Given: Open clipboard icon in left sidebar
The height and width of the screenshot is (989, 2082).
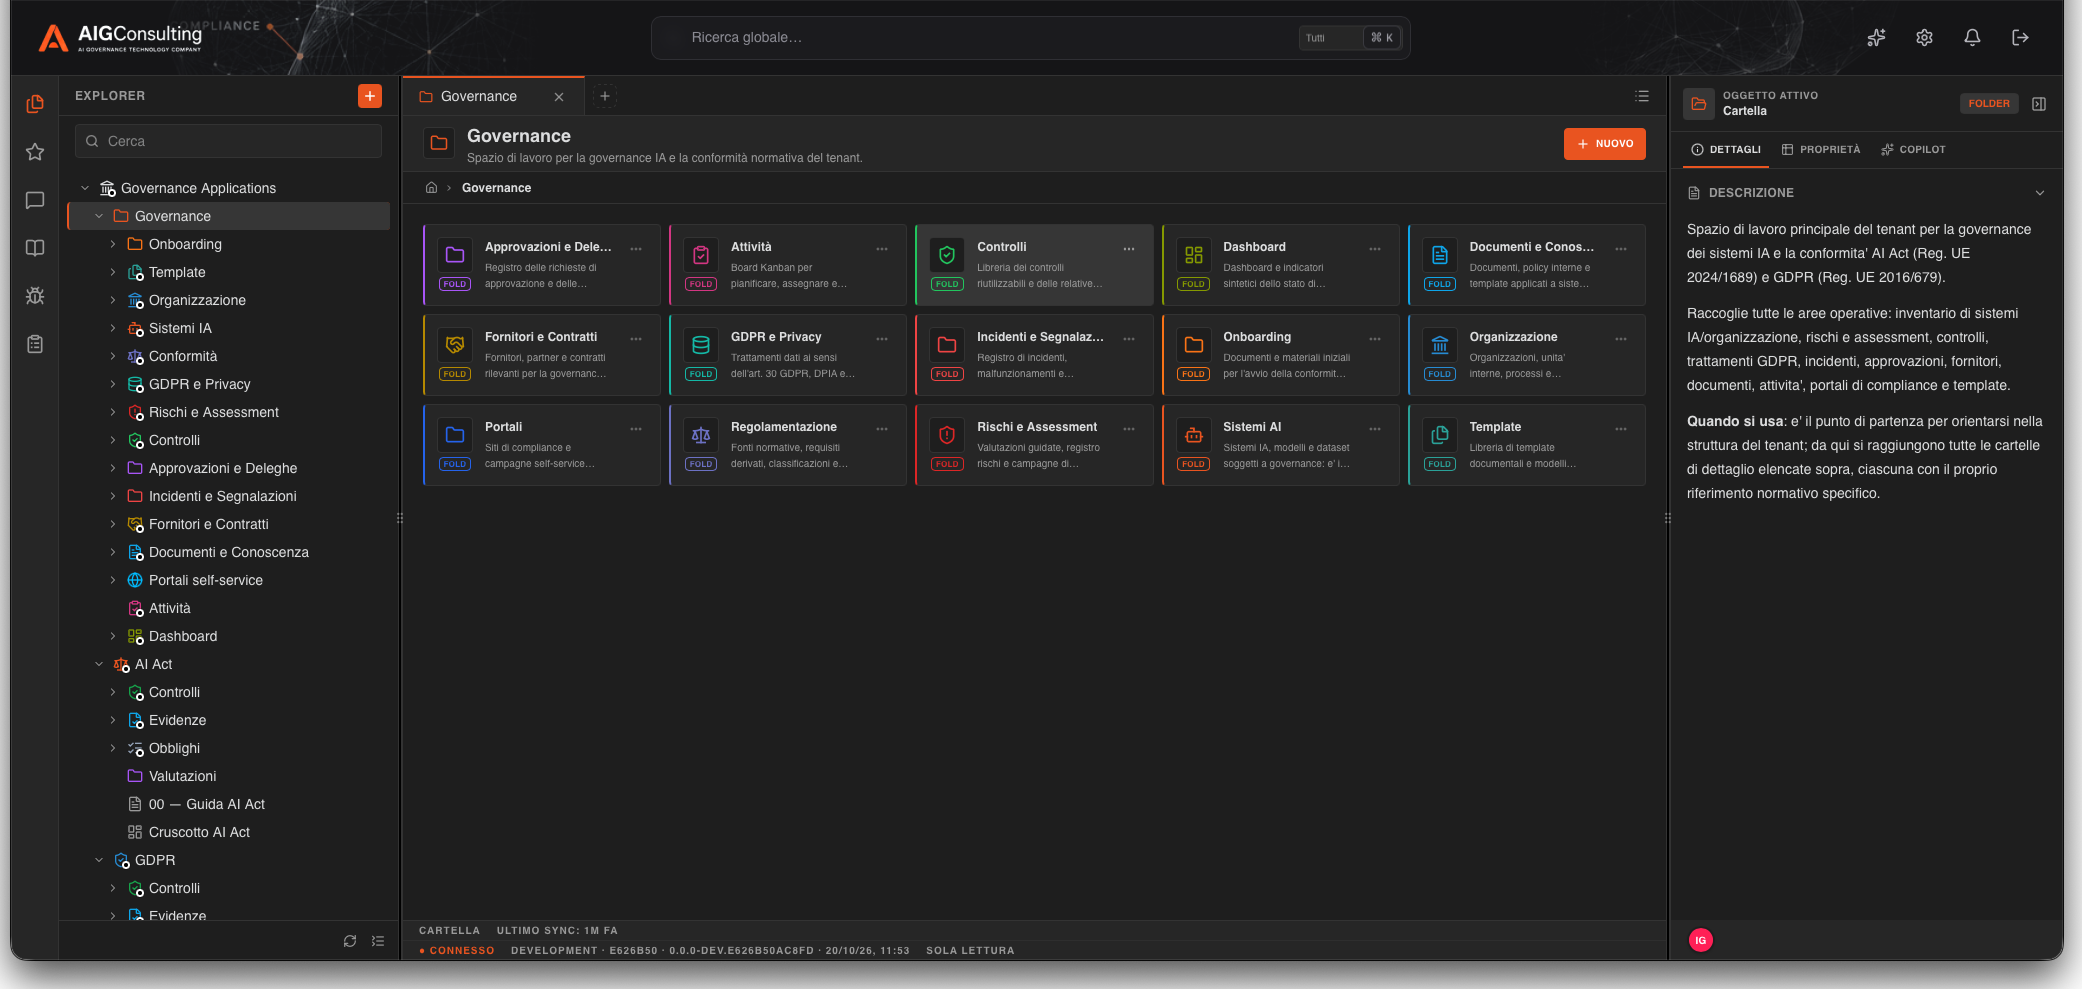Looking at the screenshot, I should point(35,344).
